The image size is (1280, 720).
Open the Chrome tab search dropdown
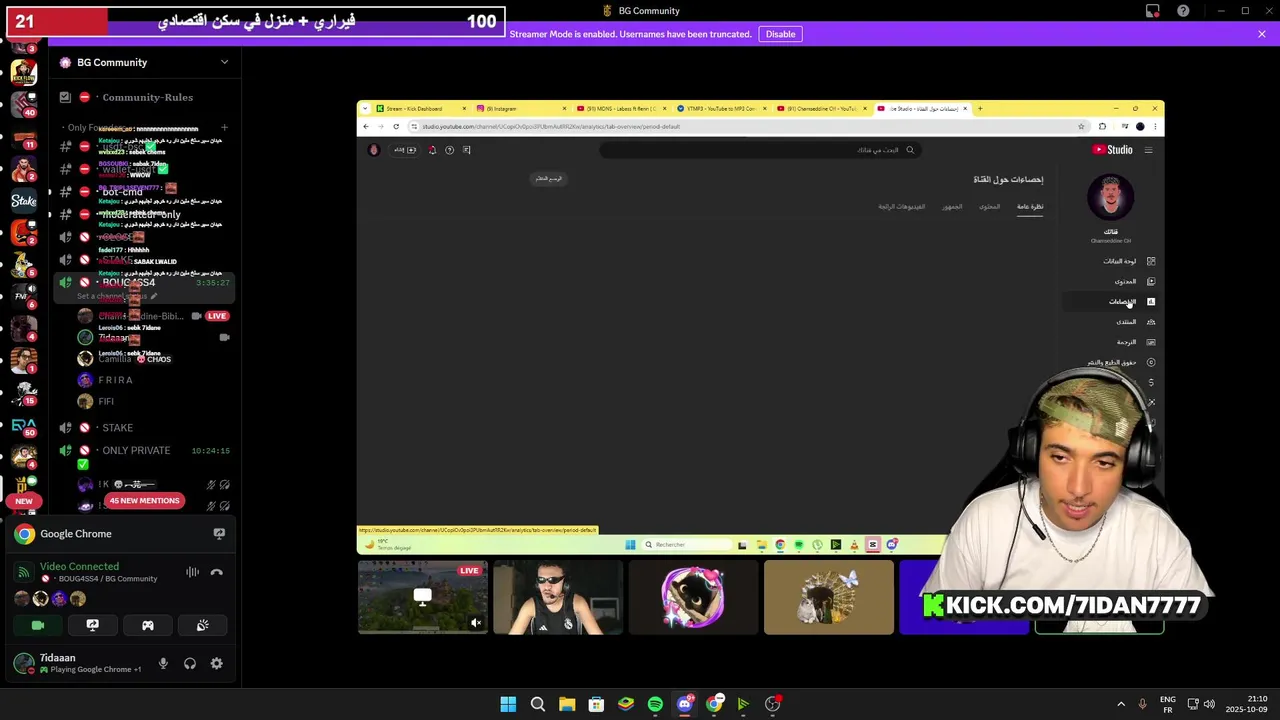[365, 108]
